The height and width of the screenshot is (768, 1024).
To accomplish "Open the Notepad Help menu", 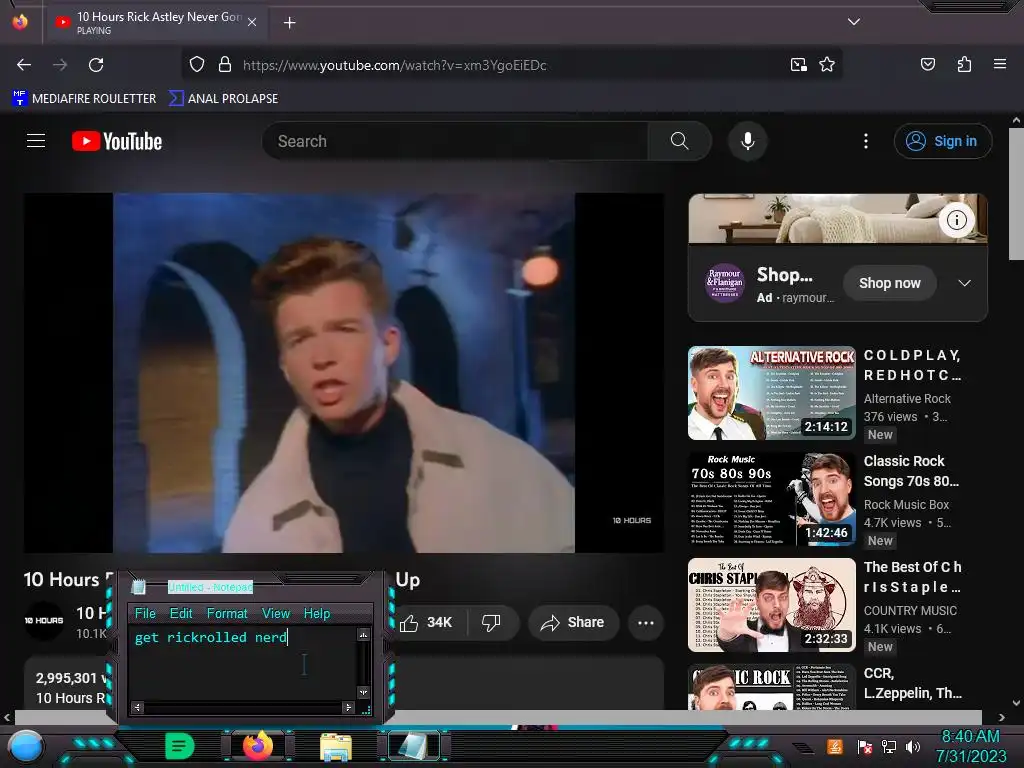I will point(317,613).
